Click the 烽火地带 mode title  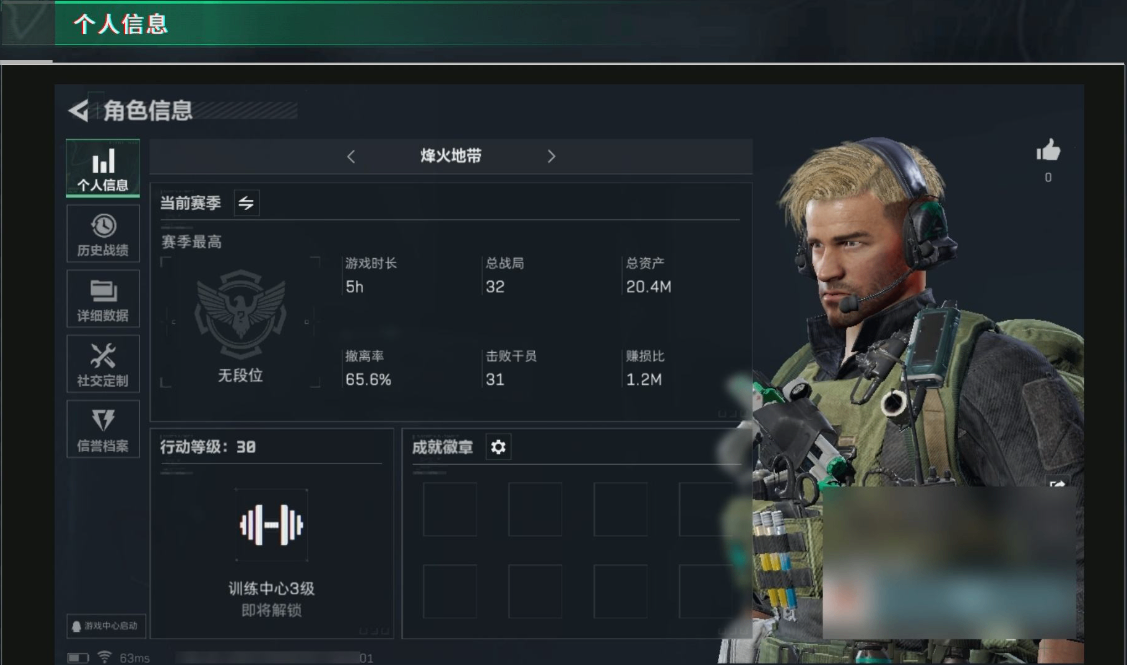[x=451, y=156]
